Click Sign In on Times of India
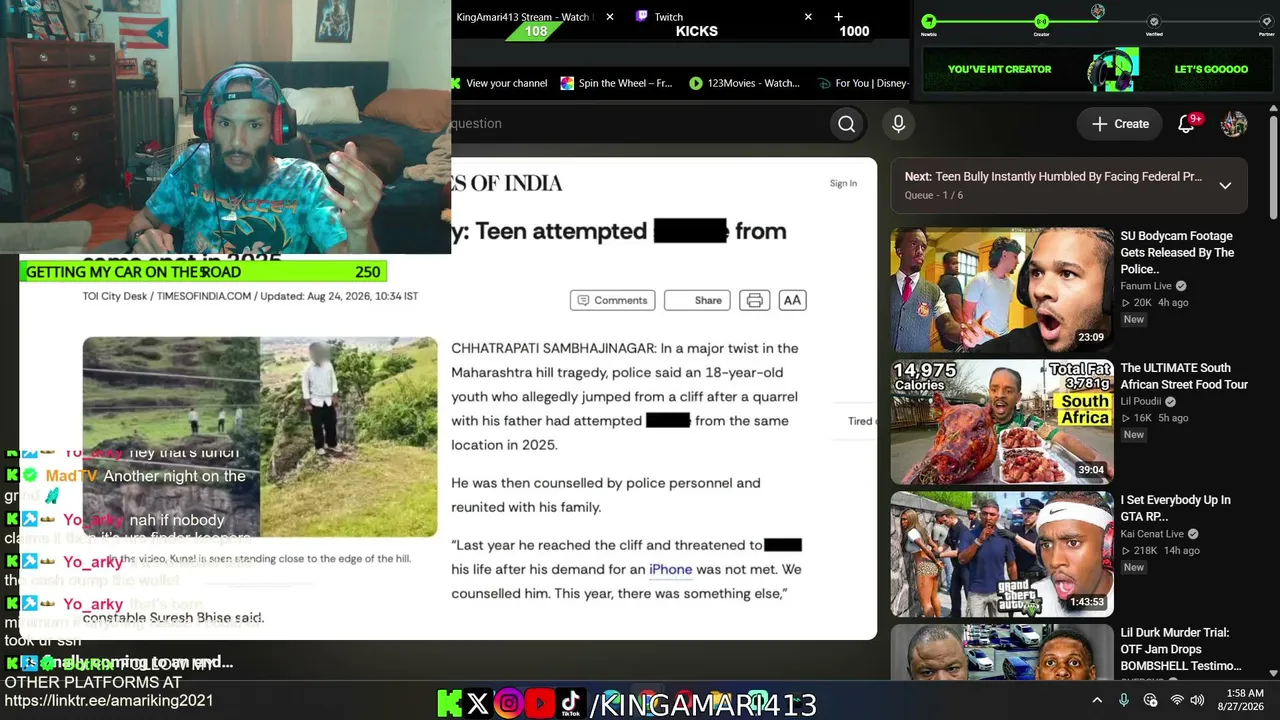 tap(843, 183)
